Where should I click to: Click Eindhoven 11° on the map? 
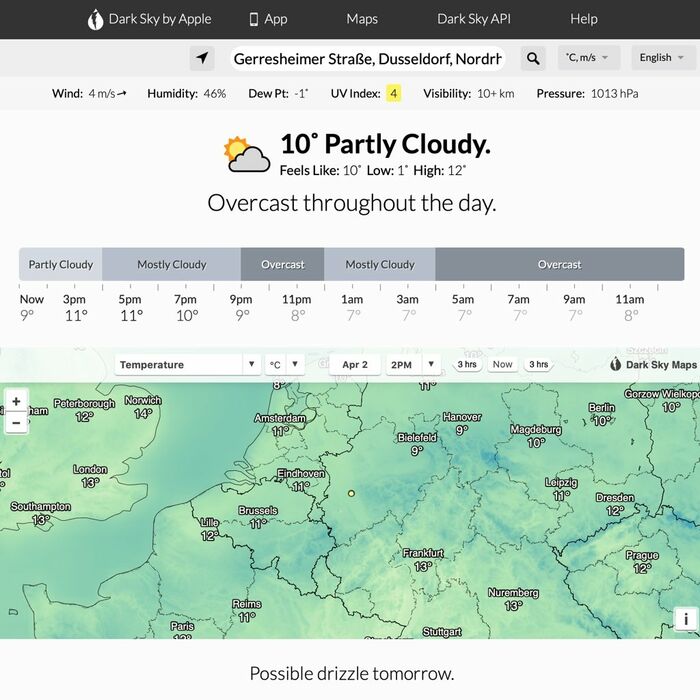(x=301, y=479)
